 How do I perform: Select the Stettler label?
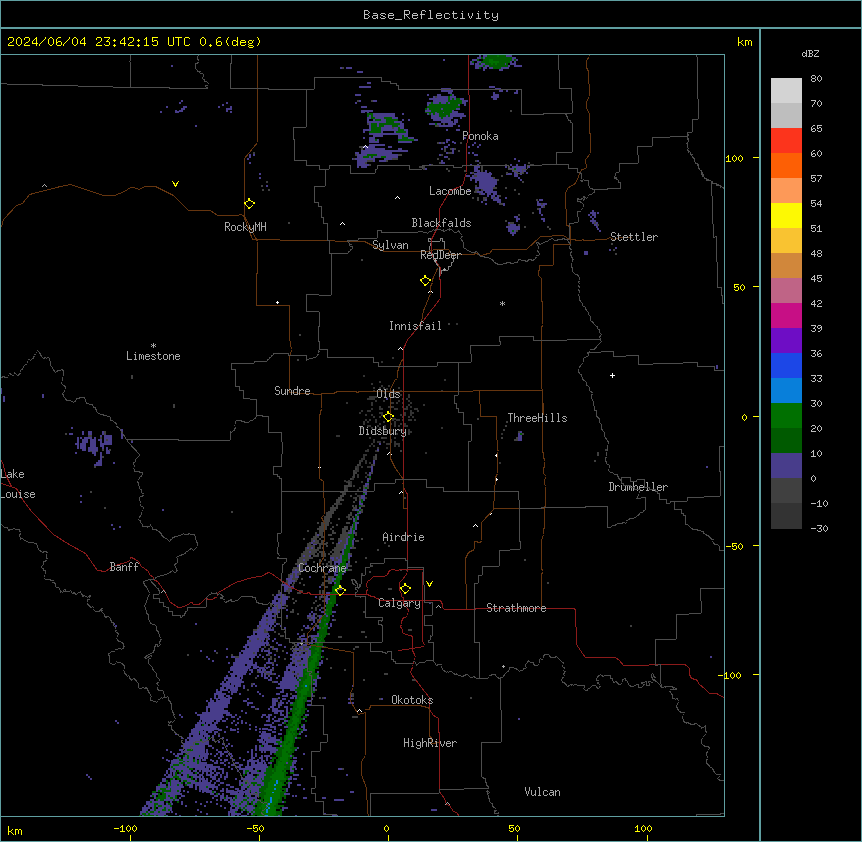(634, 237)
